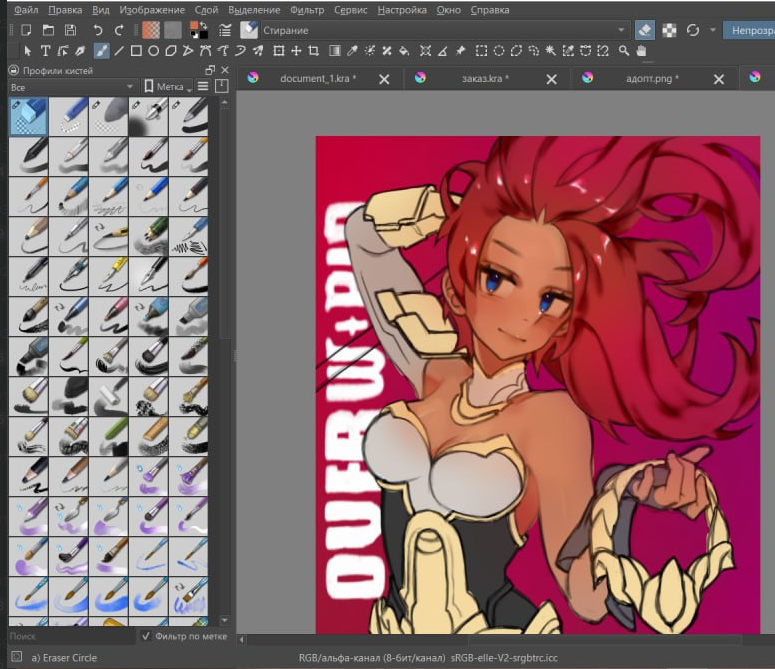
Task: Click the orange foreground color swatch
Action: pyautogui.click(x=194, y=26)
